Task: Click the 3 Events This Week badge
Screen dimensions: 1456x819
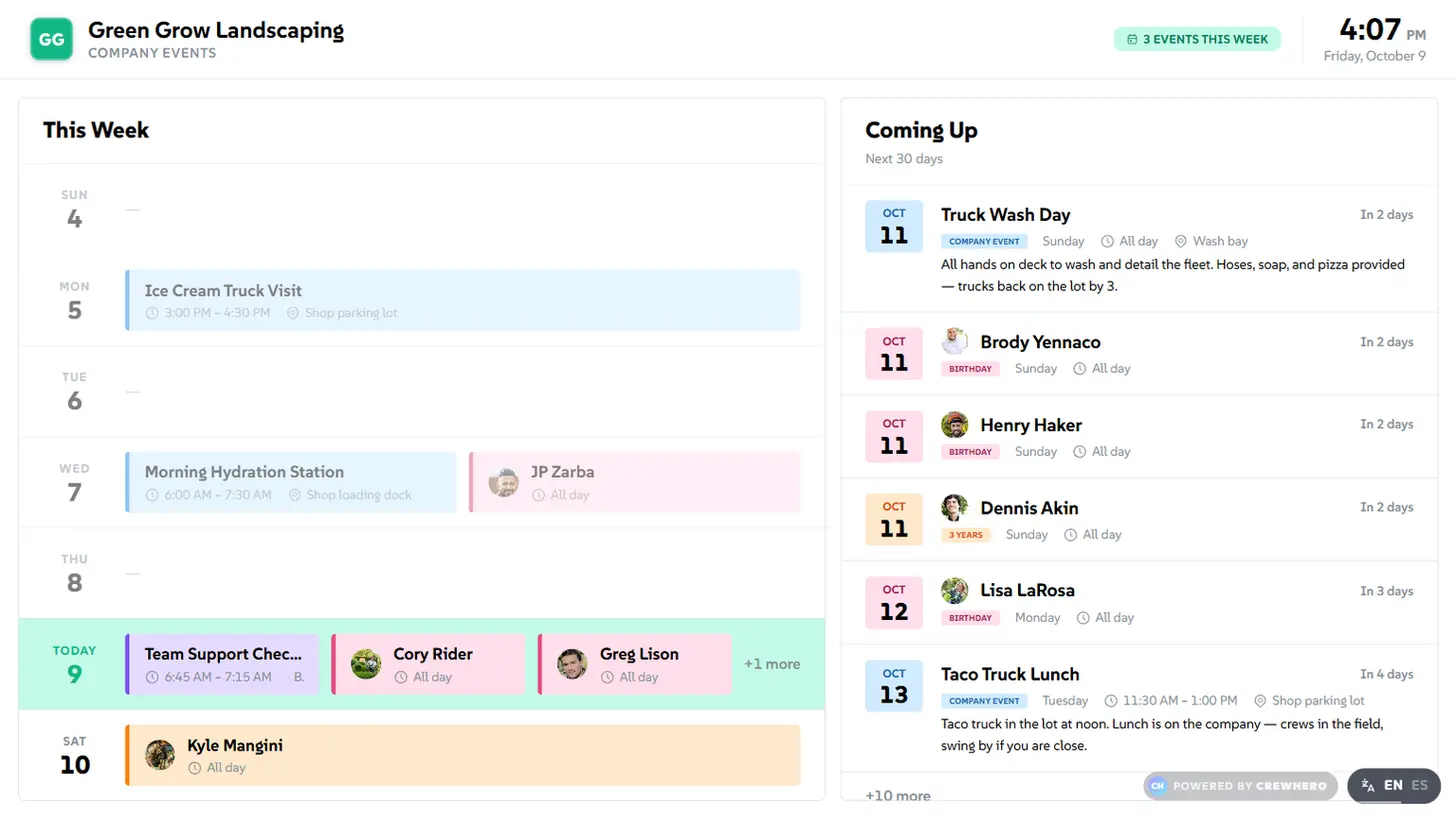Action: 1197,39
